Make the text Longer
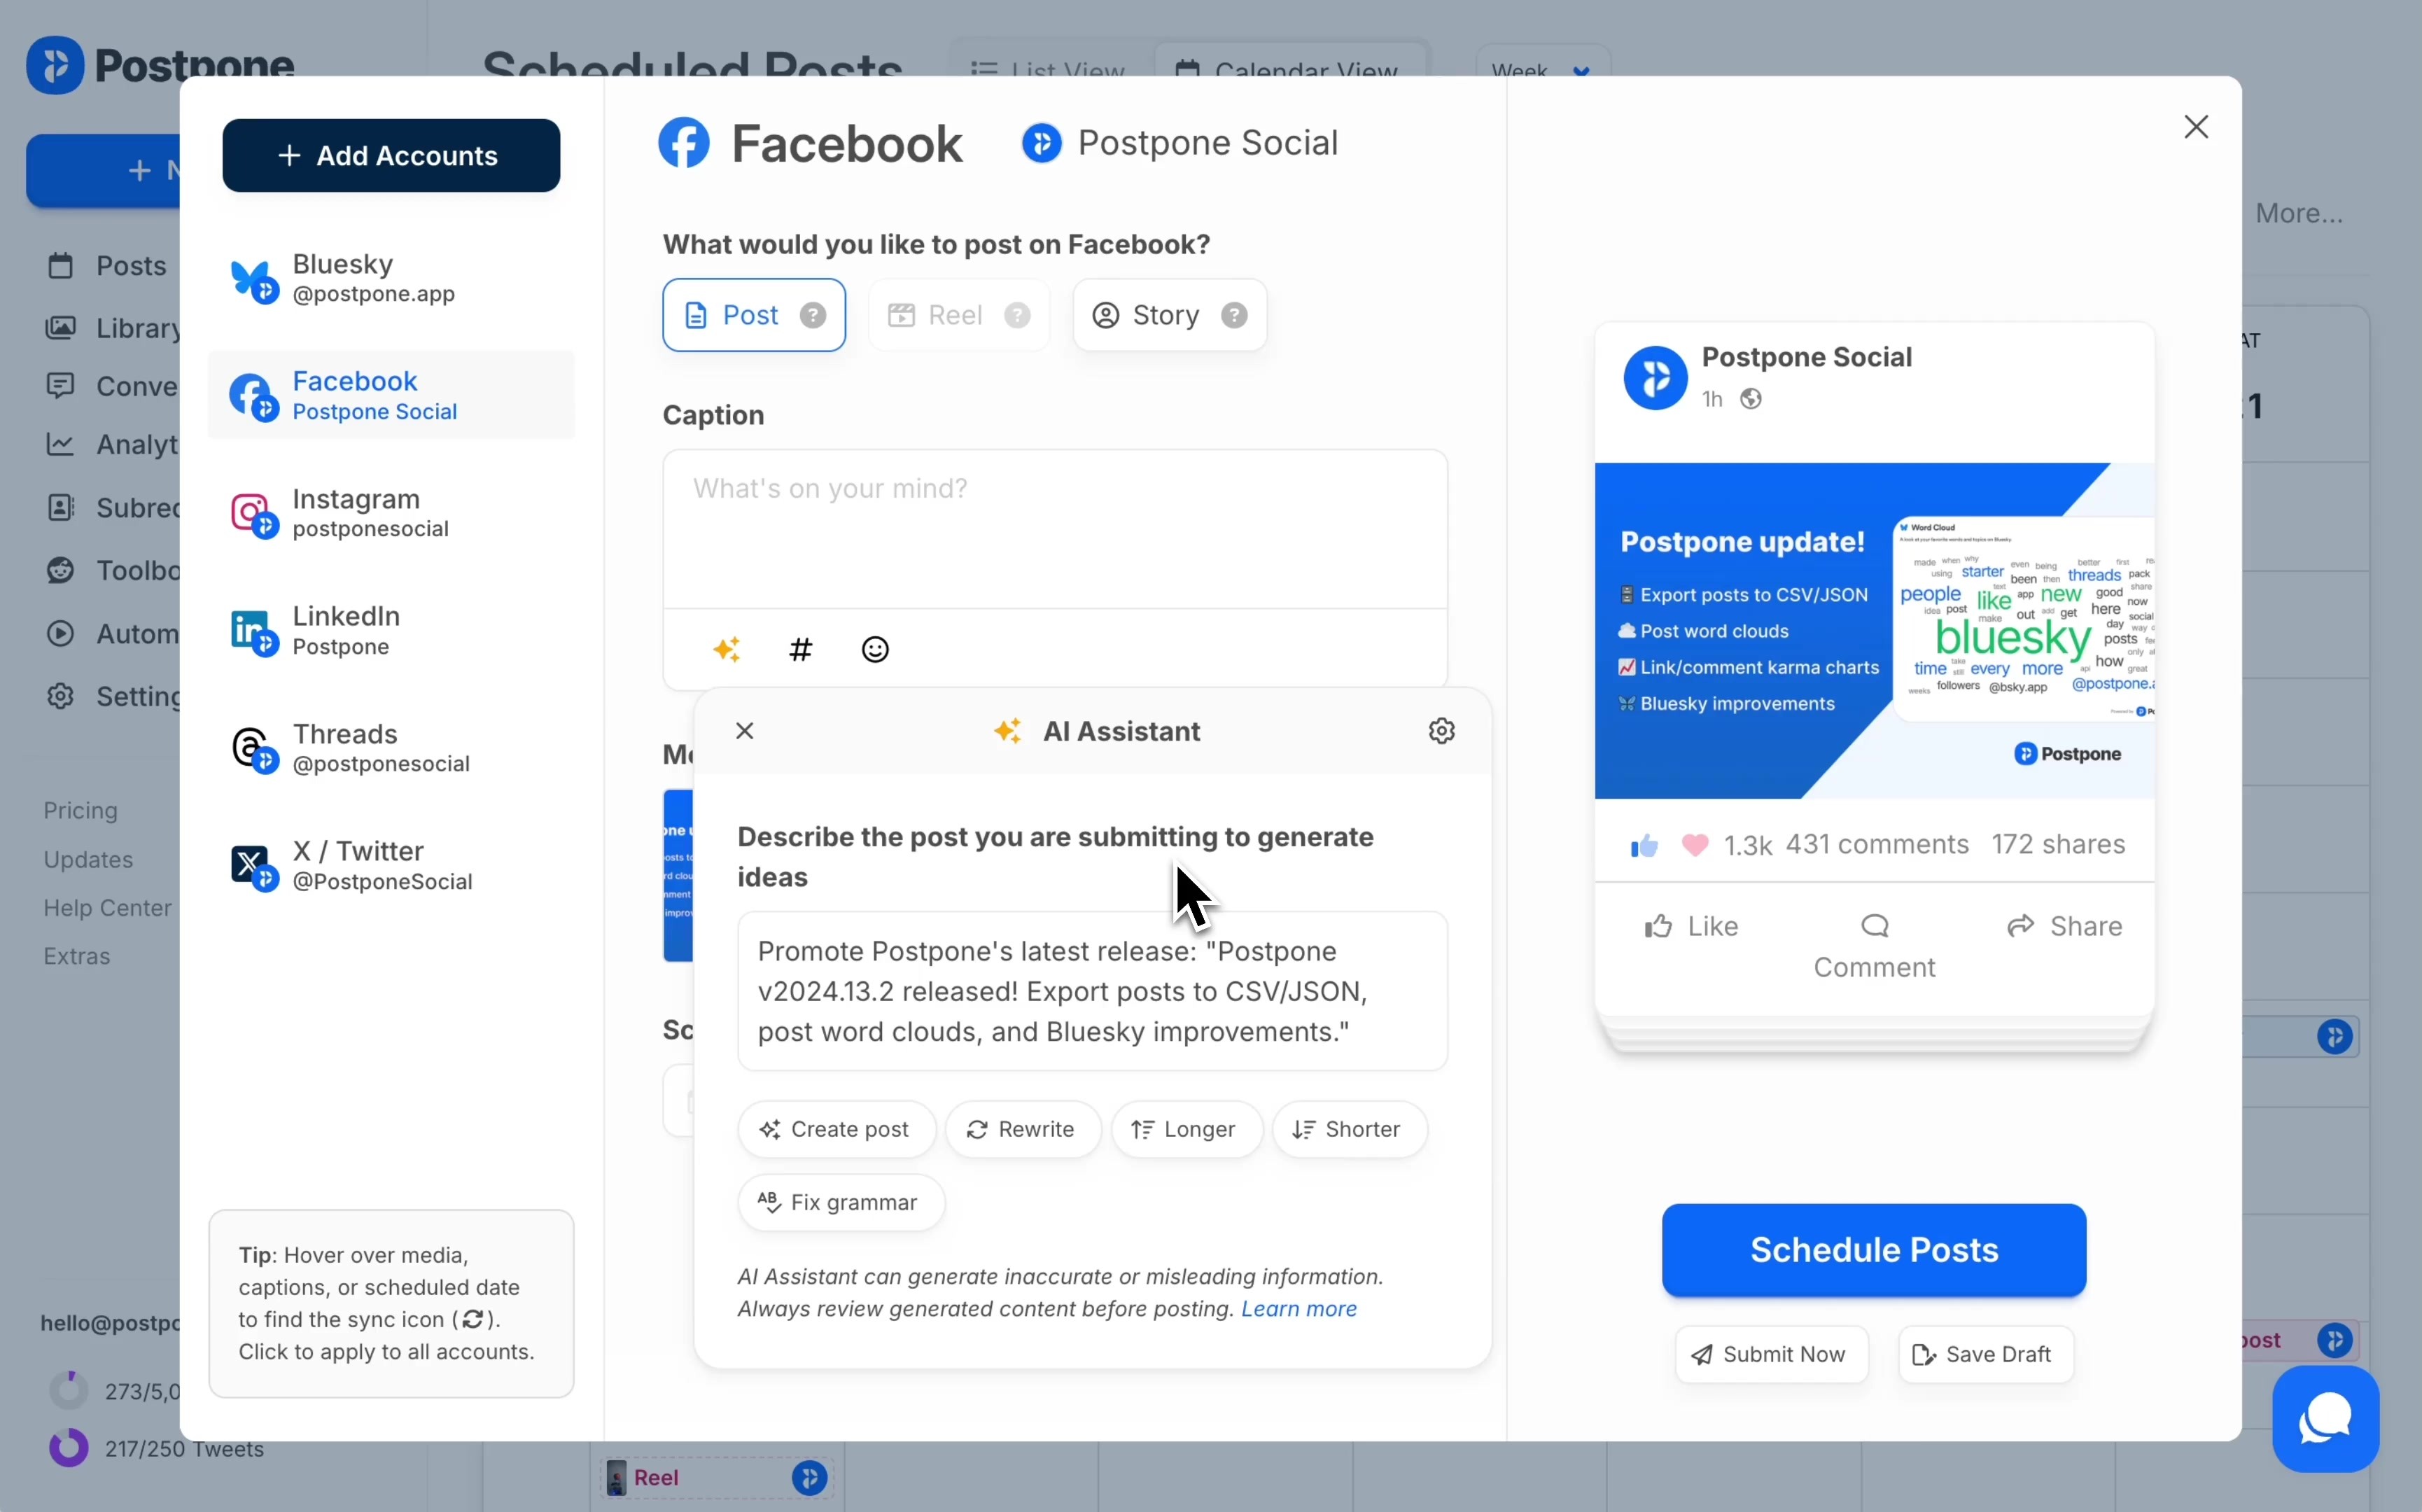 pos(1186,1129)
